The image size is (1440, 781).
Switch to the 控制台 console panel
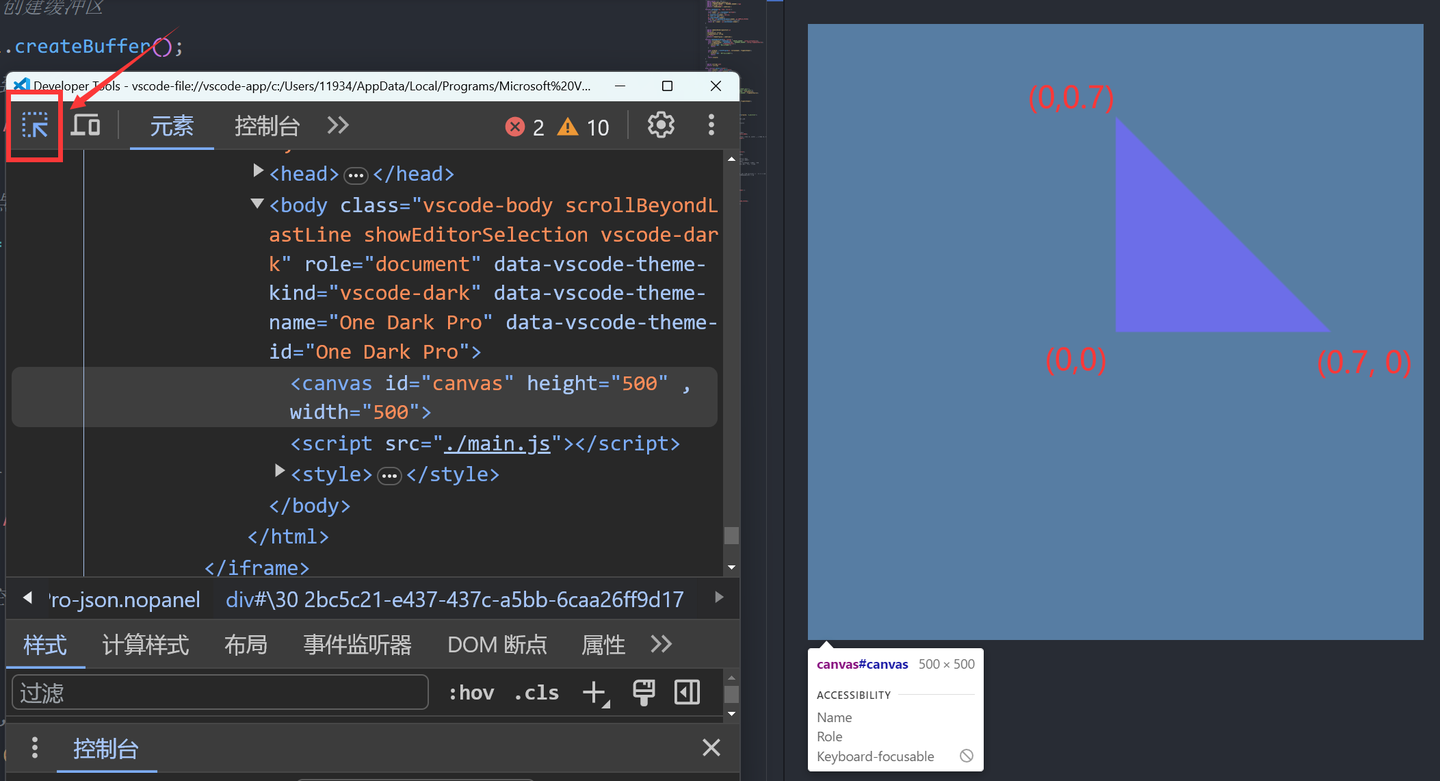(x=268, y=126)
